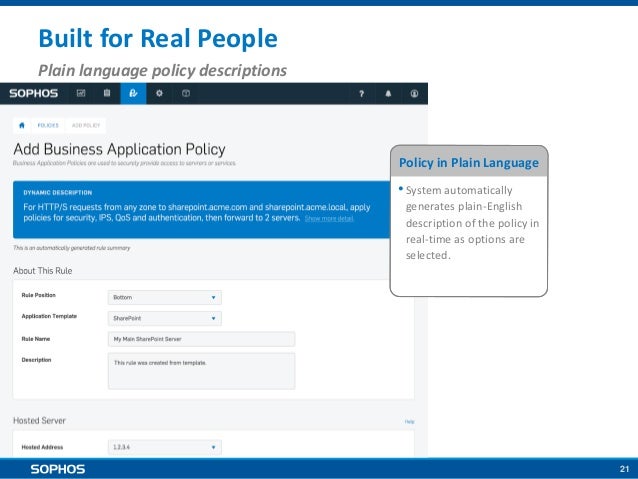Select the Add Policy breadcrumb
Screen dimensions: 638x479
click(86, 125)
